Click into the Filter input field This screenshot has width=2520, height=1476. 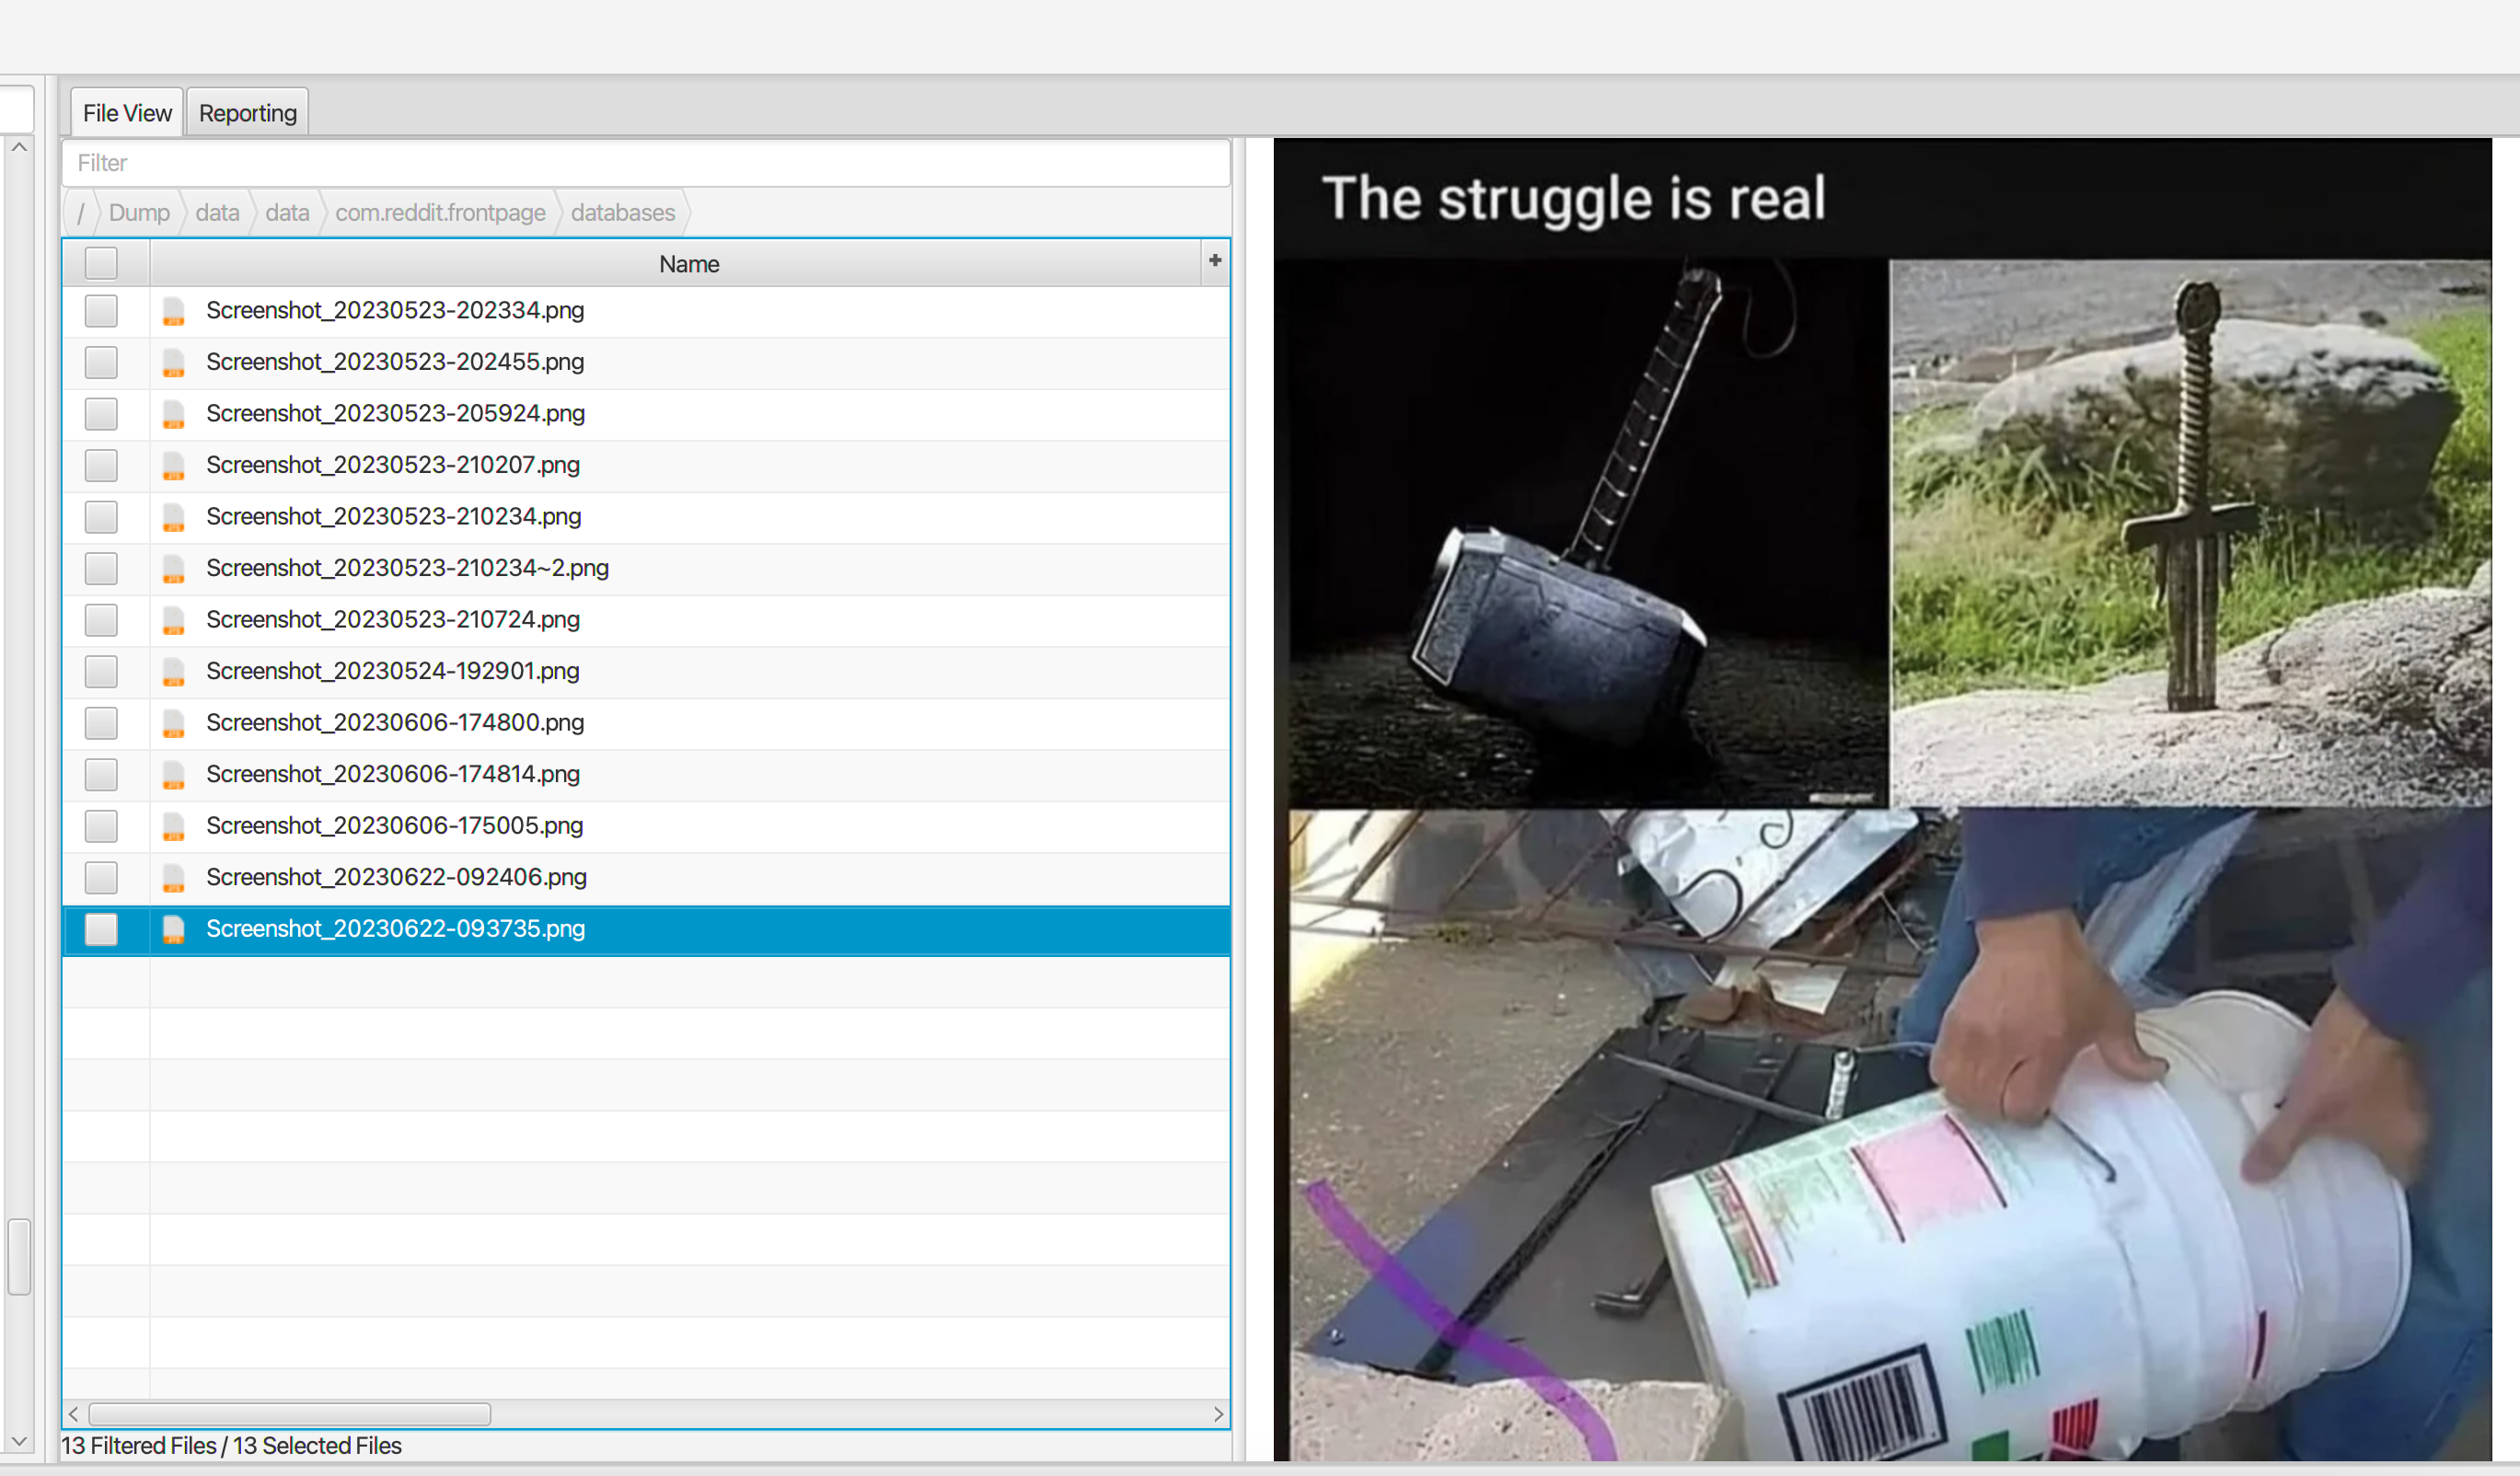click(x=646, y=163)
